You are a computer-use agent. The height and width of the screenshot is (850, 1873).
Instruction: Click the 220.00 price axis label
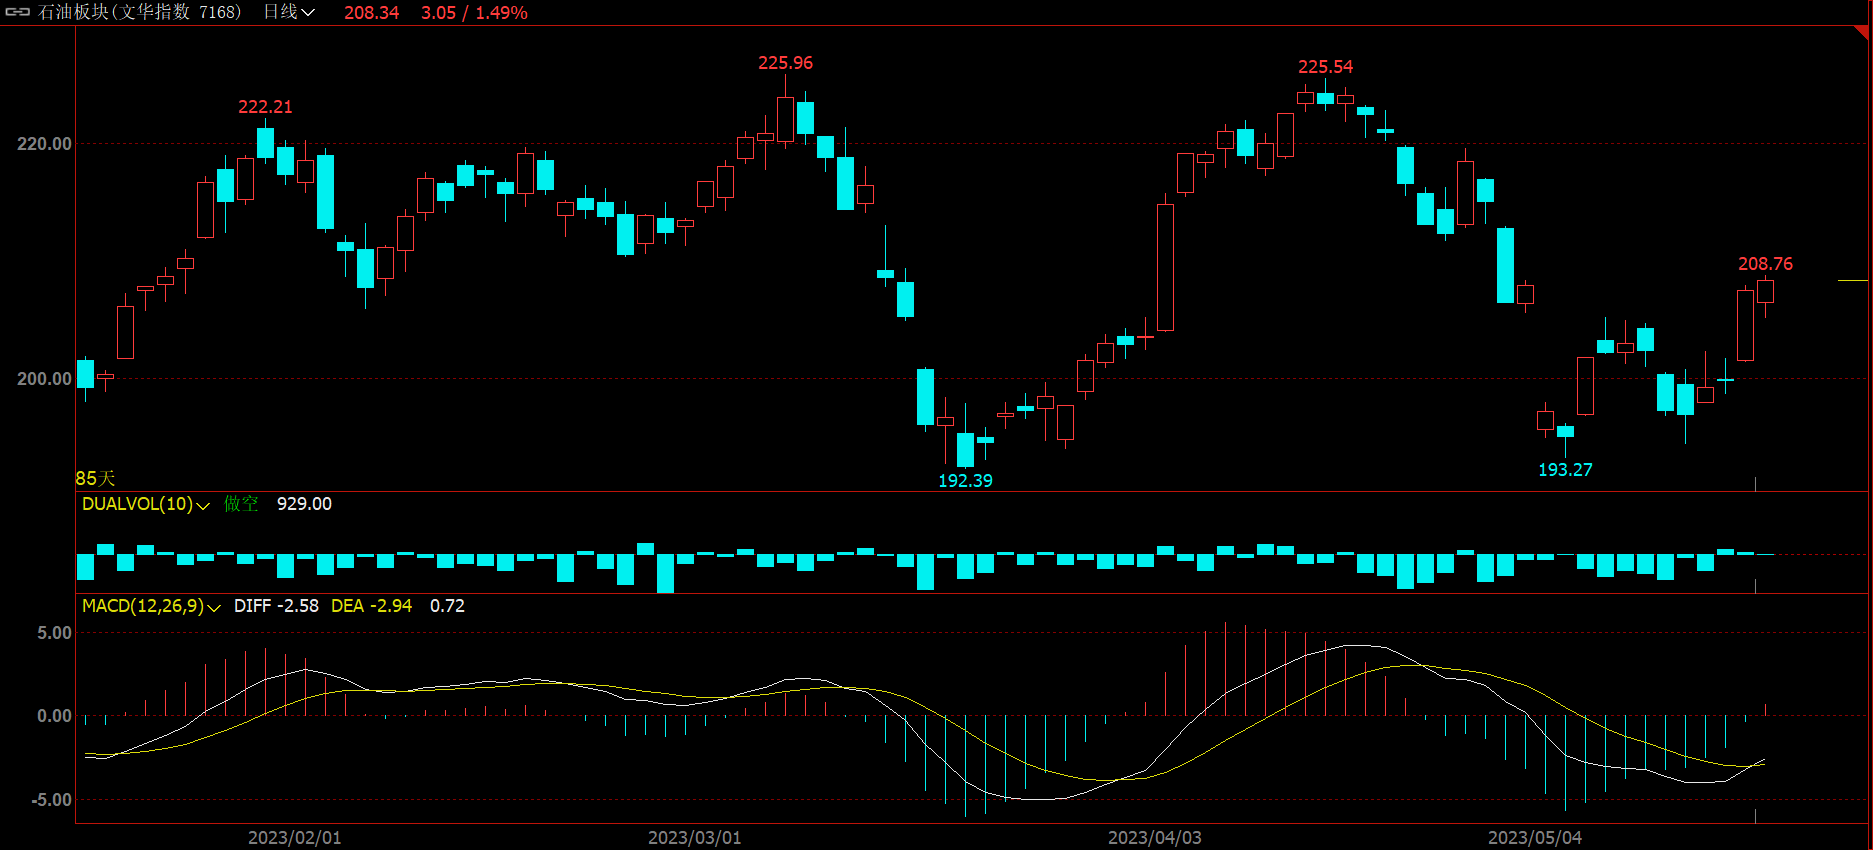44,144
